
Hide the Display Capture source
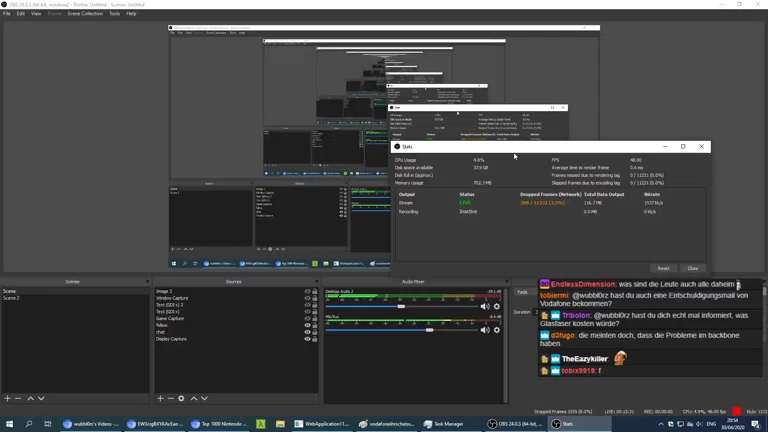coord(307,339)
